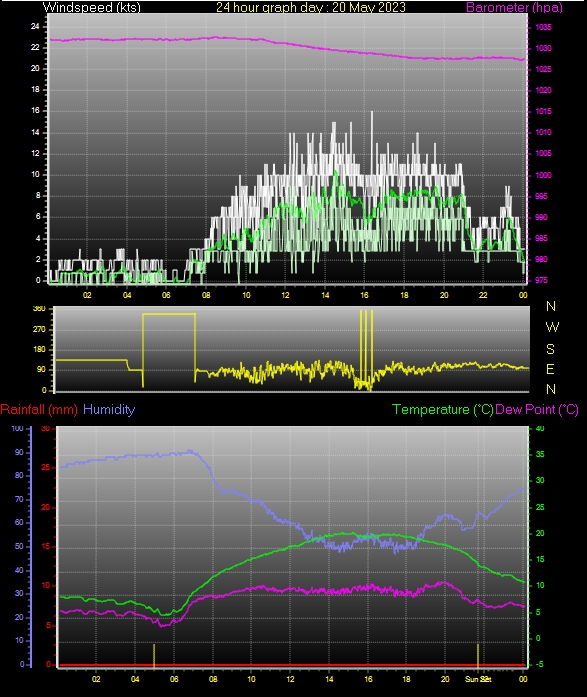
Task: Click the 24 hour graph day title
Action: [311, 7]
